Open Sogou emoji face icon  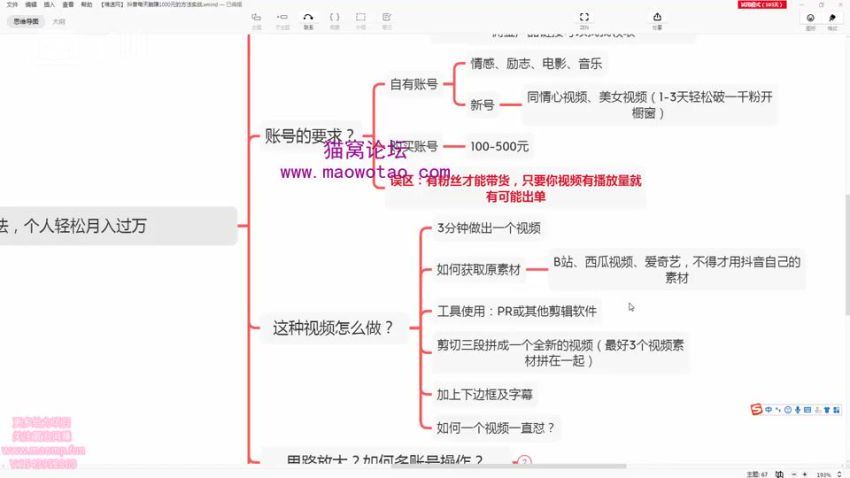788,410
